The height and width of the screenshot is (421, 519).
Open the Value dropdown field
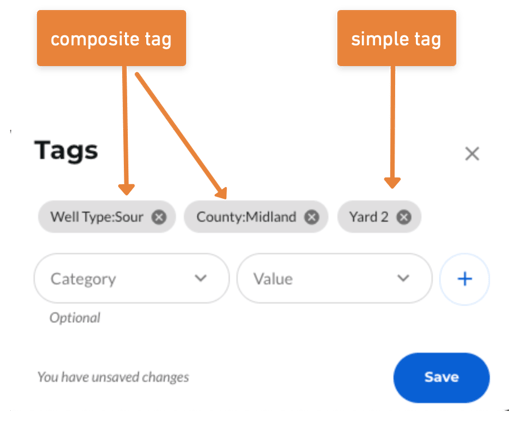[334, 278]
